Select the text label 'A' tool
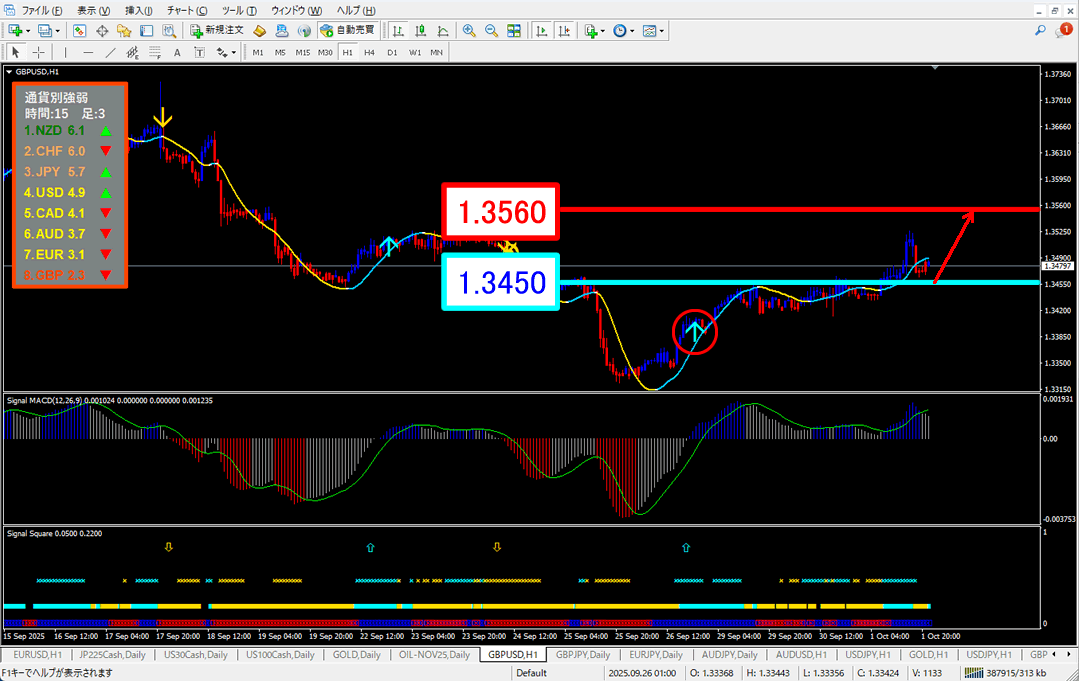1080x681 pixels. point(177,52)
